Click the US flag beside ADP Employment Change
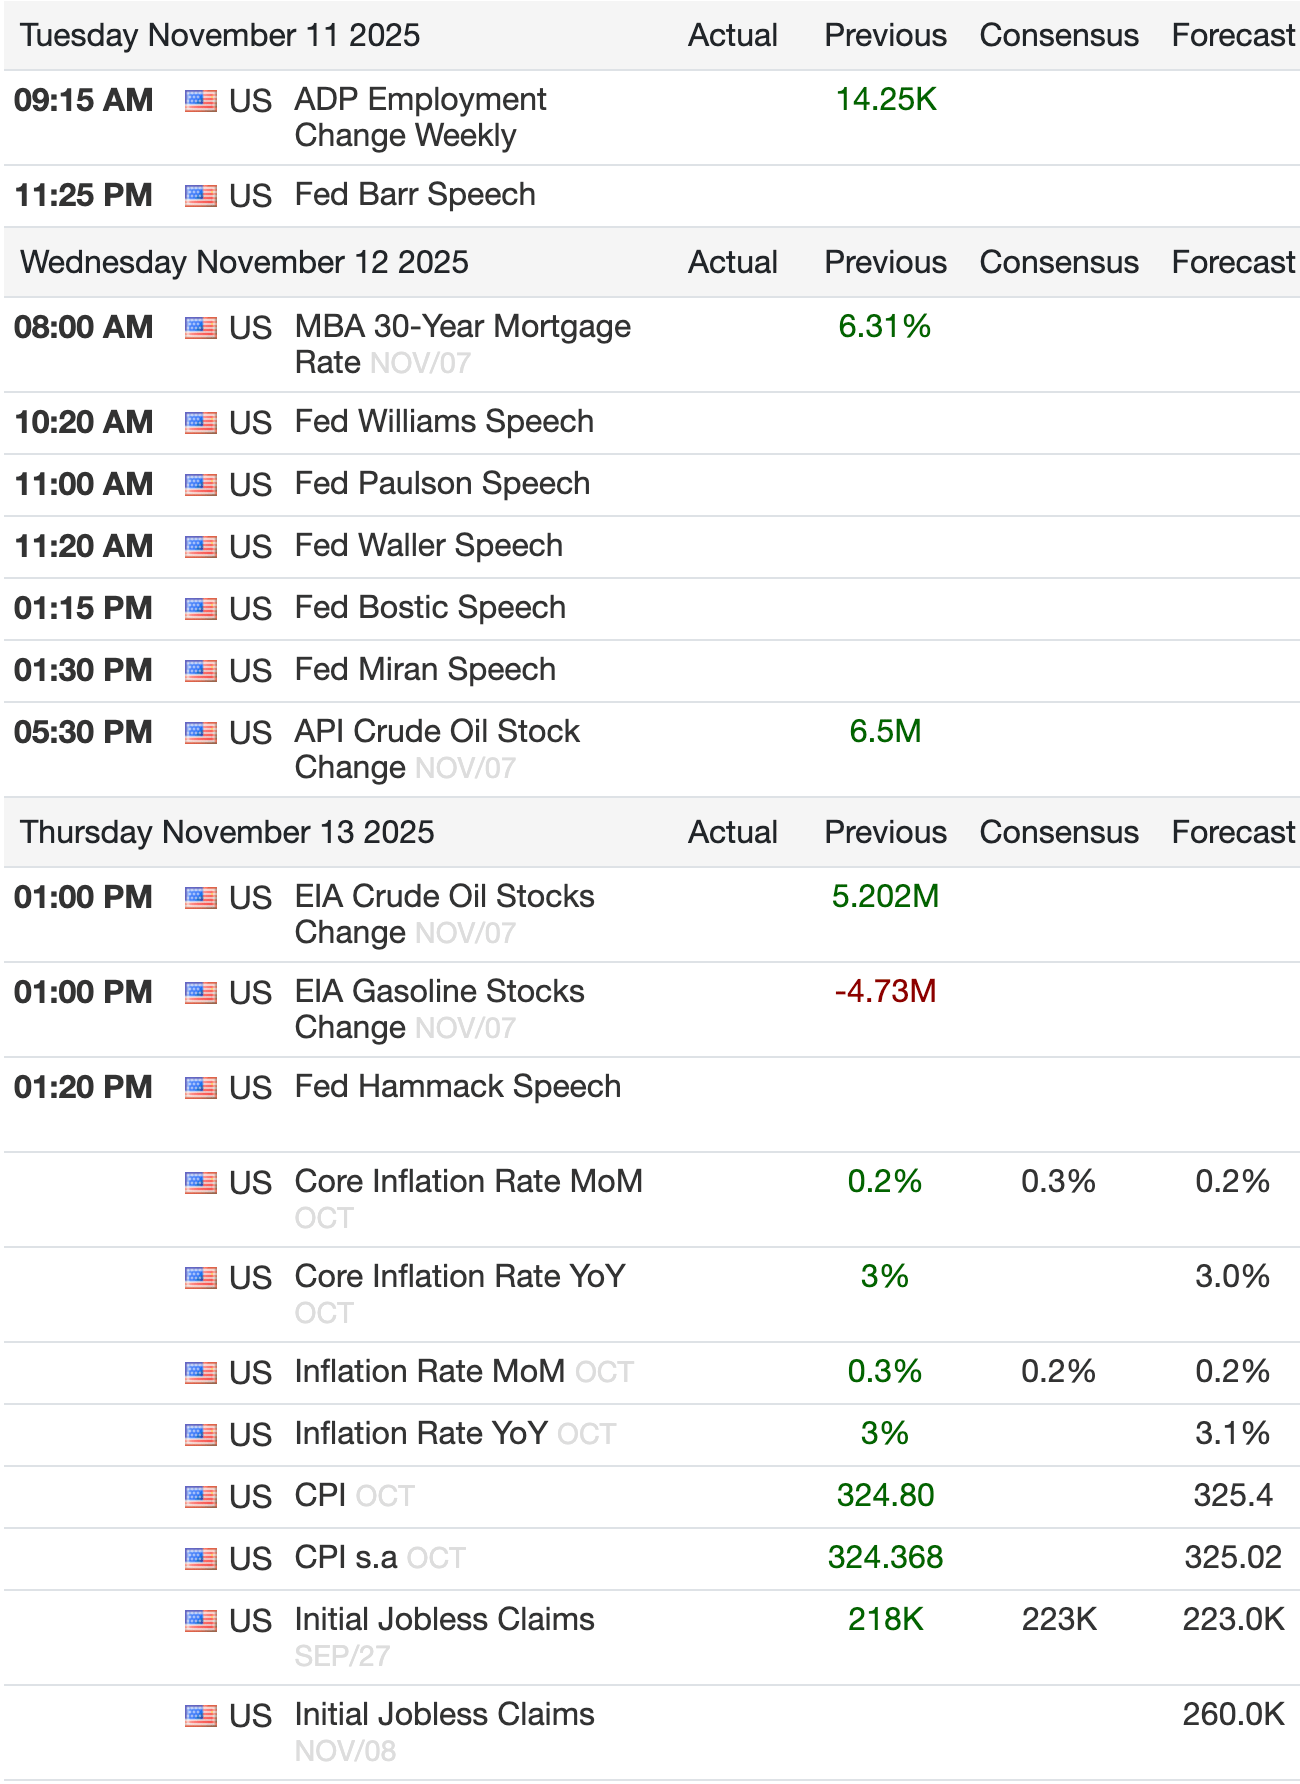Screen dimensions: 1300x1784 click(x=200, y=101)
